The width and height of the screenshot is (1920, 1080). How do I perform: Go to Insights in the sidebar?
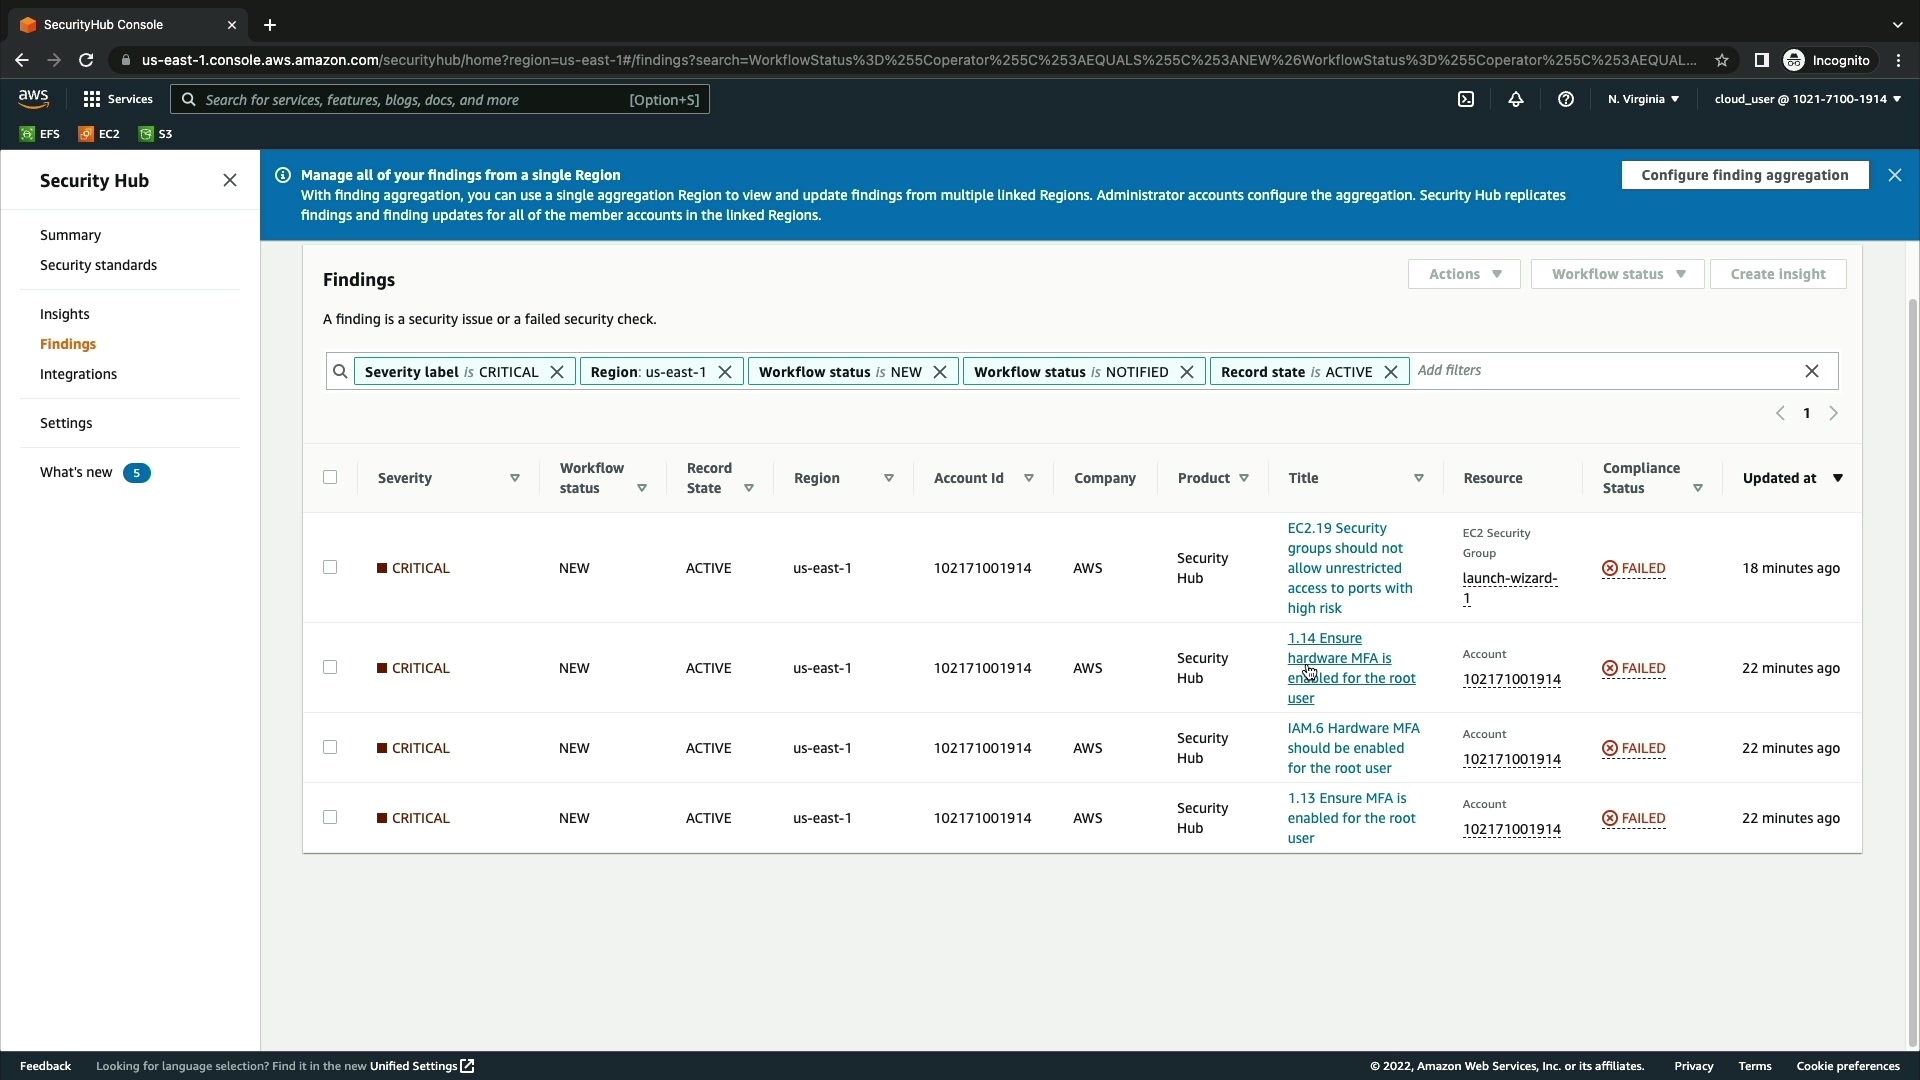click(65, 314)
